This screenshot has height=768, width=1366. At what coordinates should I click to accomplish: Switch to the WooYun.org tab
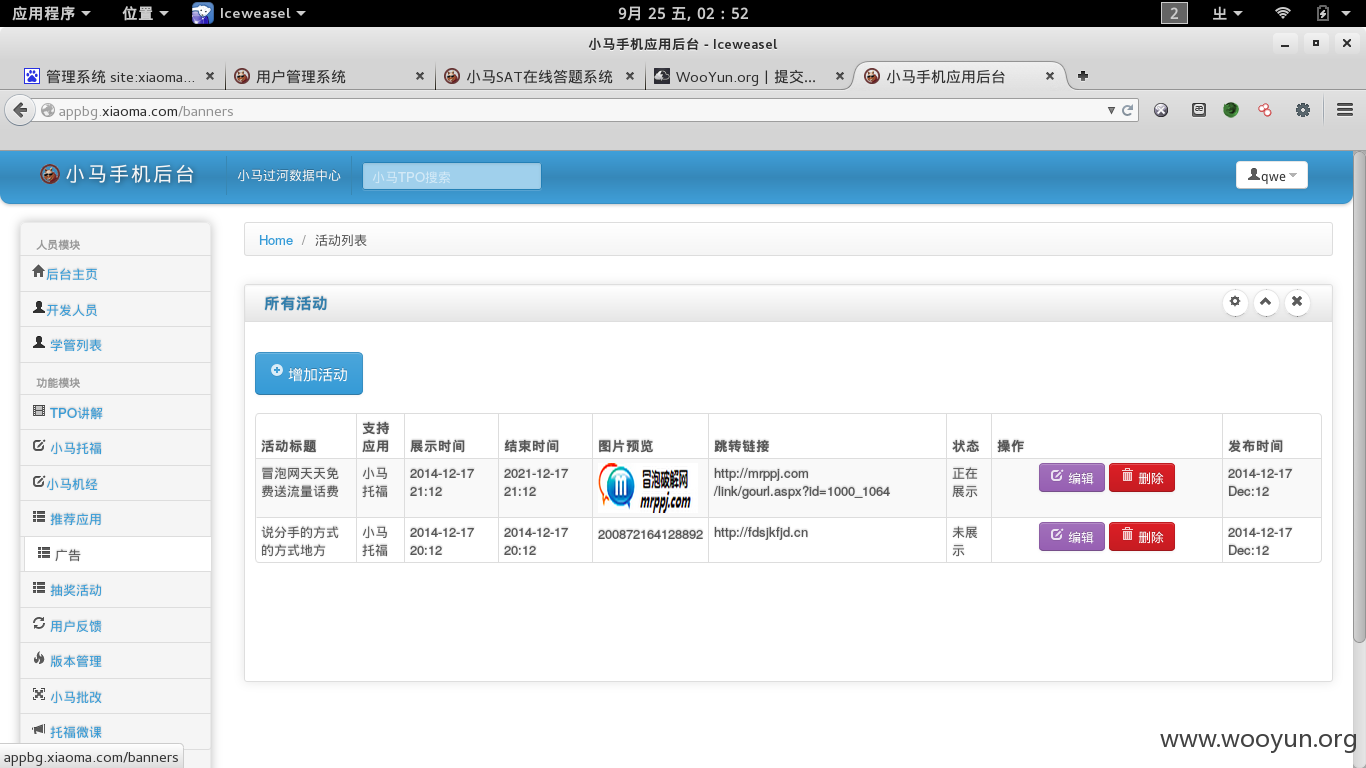749,76
